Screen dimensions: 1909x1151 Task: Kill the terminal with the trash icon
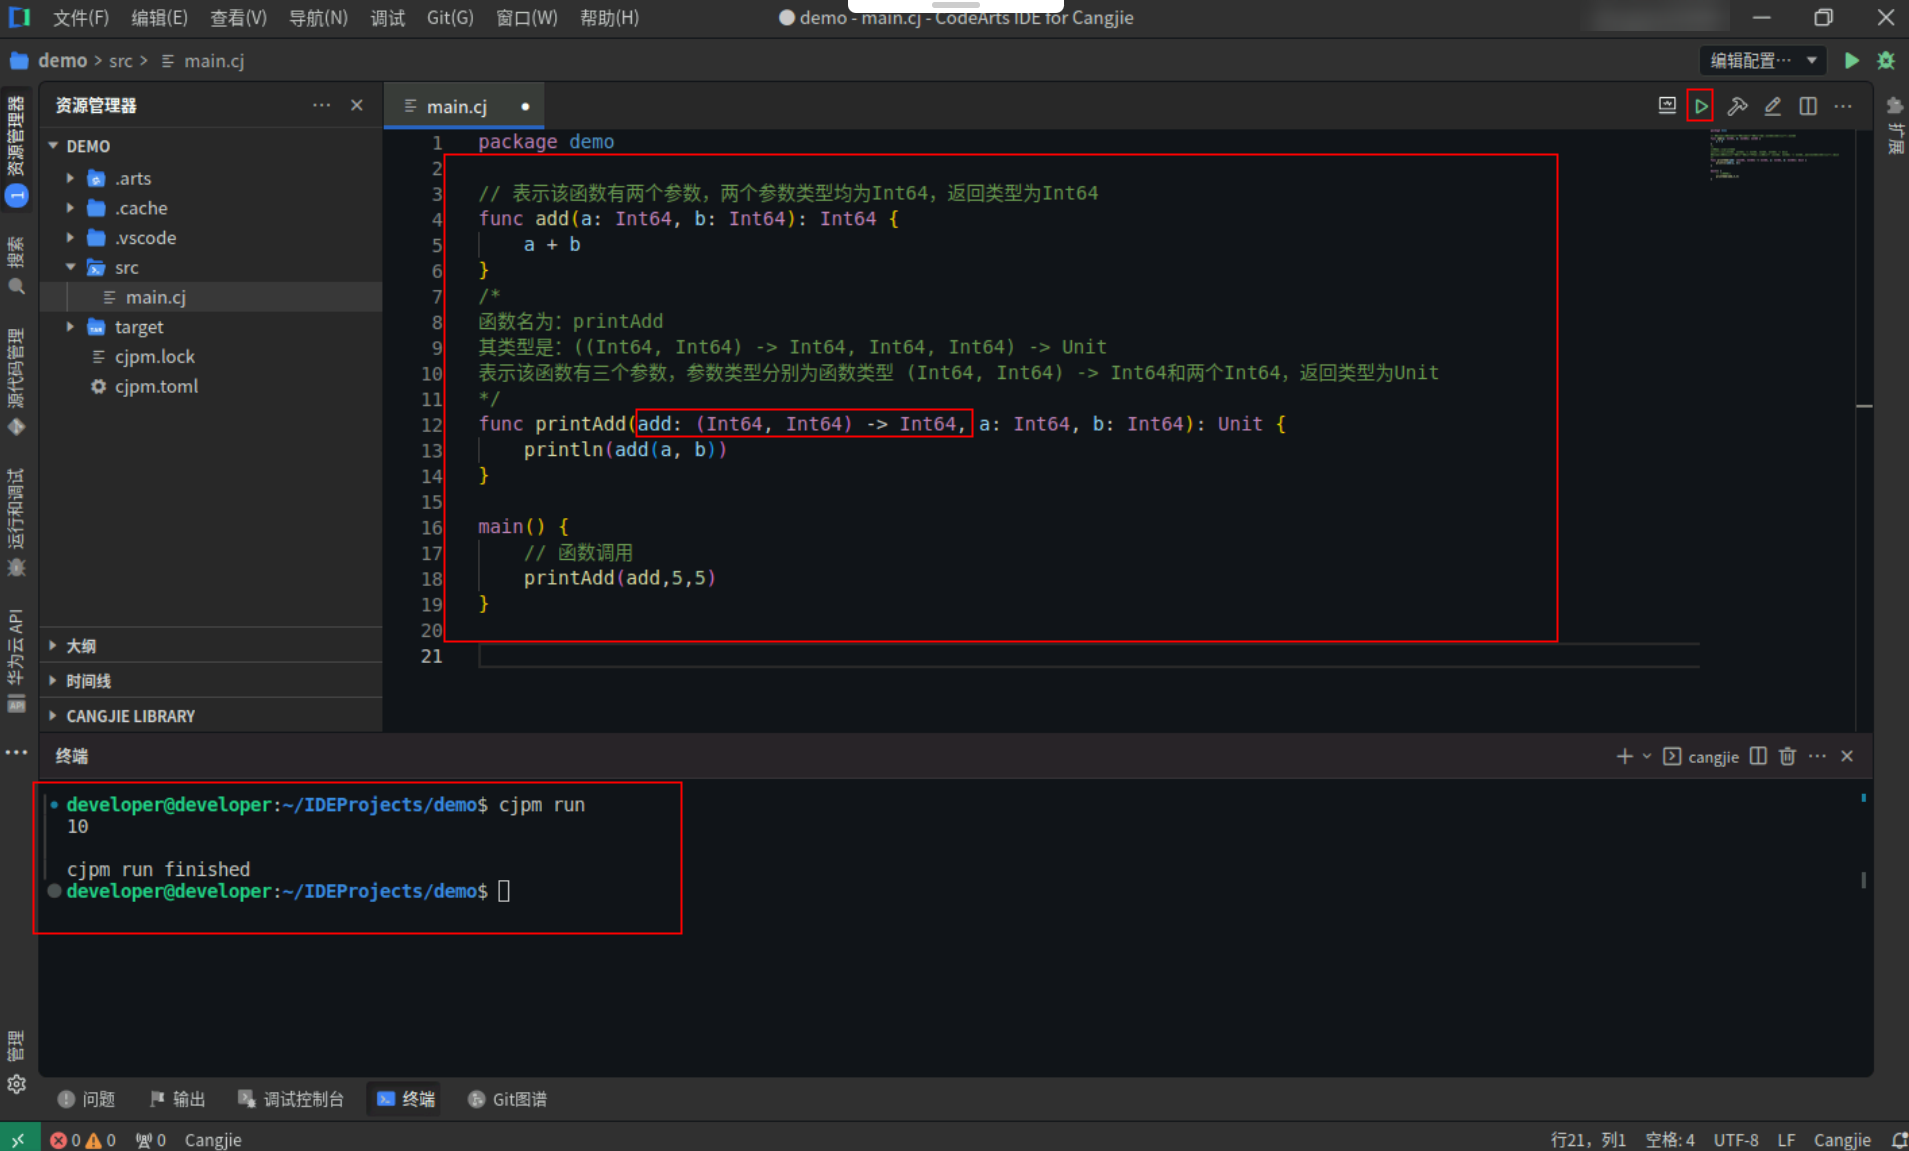click(1788, 756)
